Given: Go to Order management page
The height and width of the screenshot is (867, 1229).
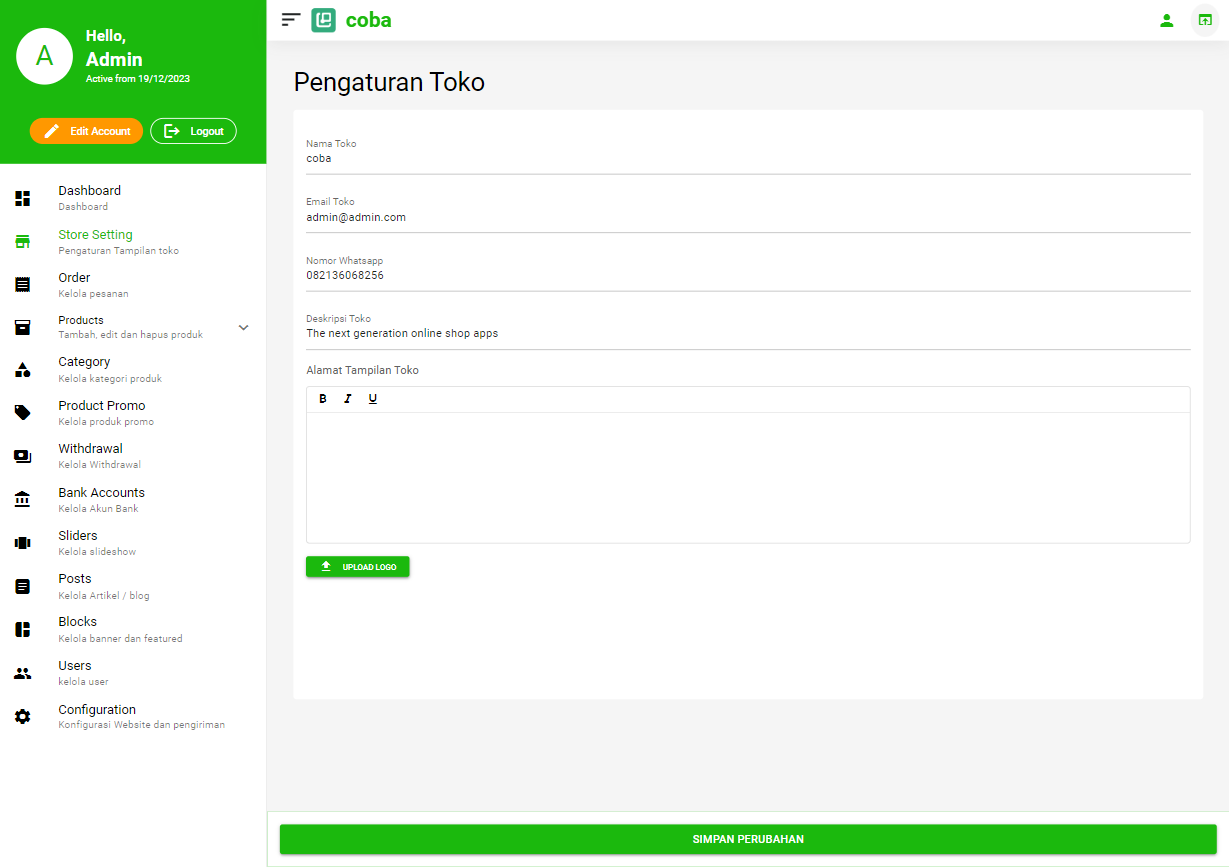Looking at the screenshot, I should tap(75, 284).
